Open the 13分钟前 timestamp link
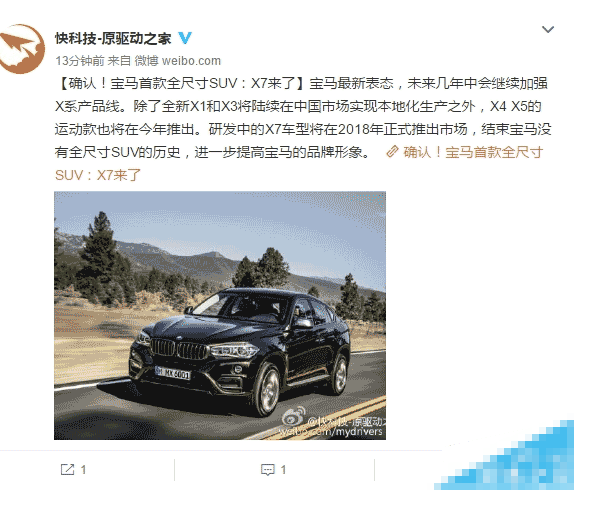This screenshot has width=592, height=506. [x=80, y=60]
